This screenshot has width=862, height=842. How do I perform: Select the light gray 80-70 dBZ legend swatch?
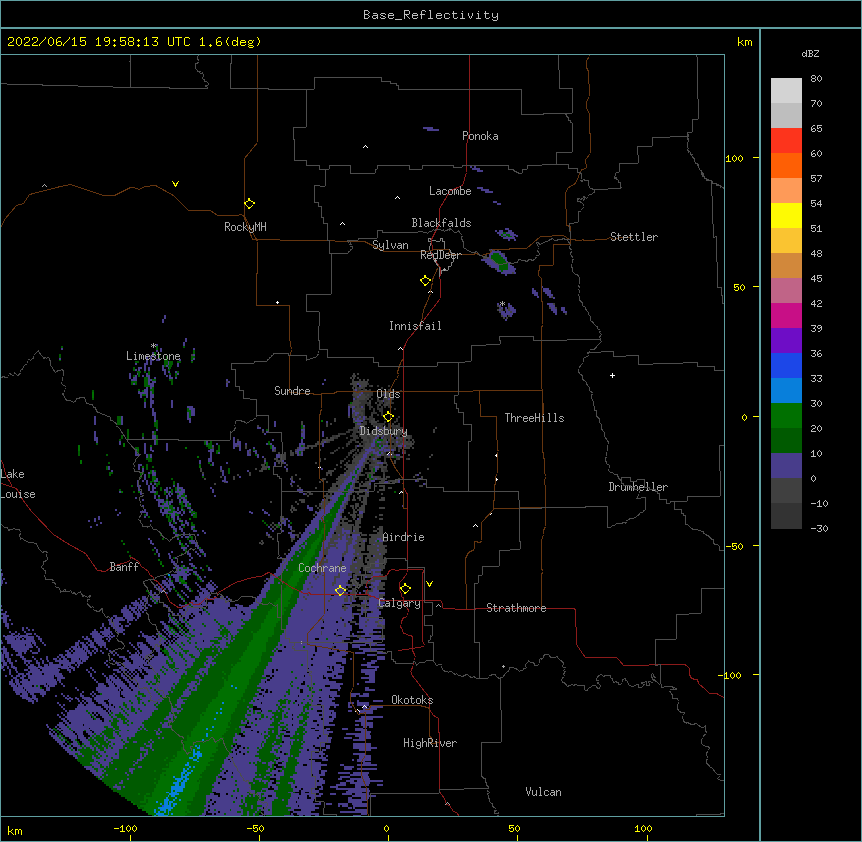786,91
